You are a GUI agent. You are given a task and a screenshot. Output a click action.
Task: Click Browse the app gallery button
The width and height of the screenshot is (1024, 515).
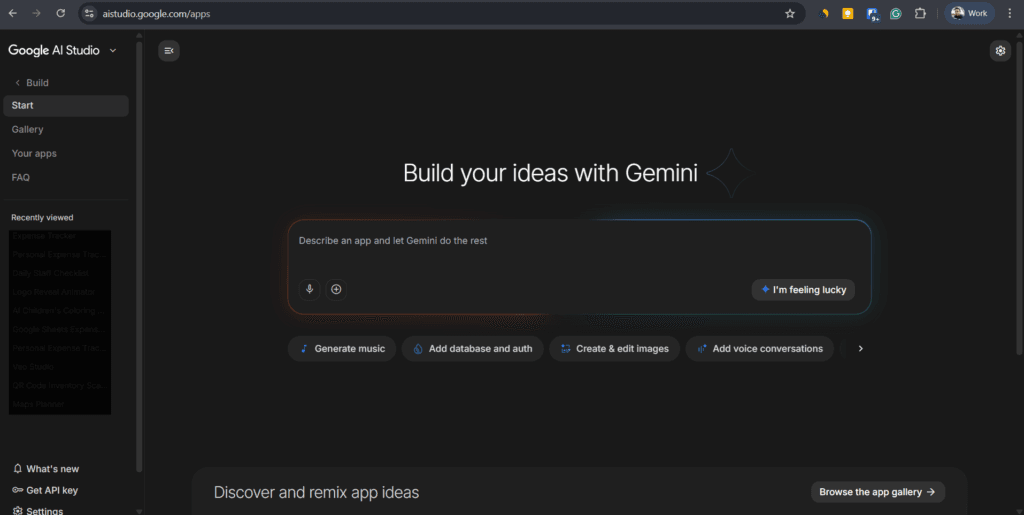coord(878,492)
